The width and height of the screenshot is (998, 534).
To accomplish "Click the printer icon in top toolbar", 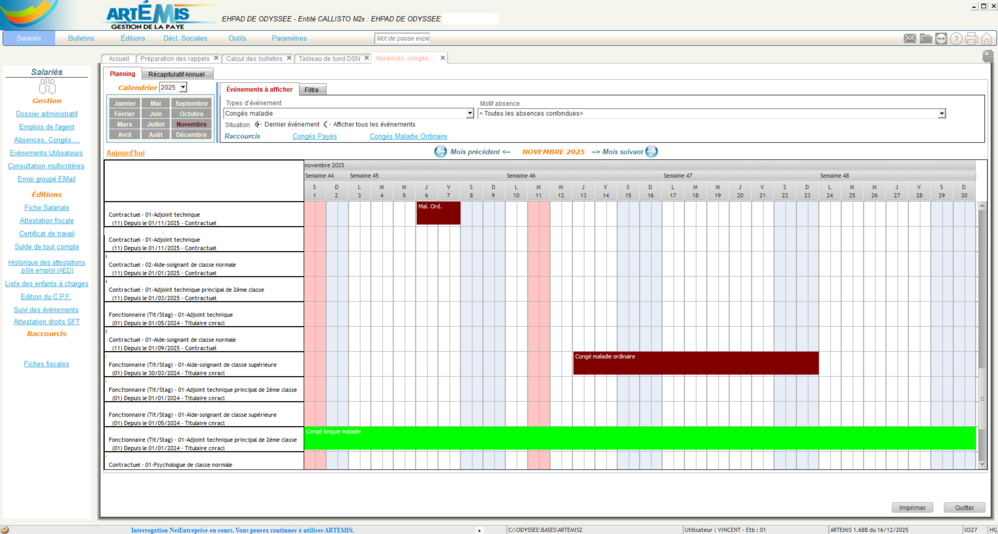I will [971, 39].
